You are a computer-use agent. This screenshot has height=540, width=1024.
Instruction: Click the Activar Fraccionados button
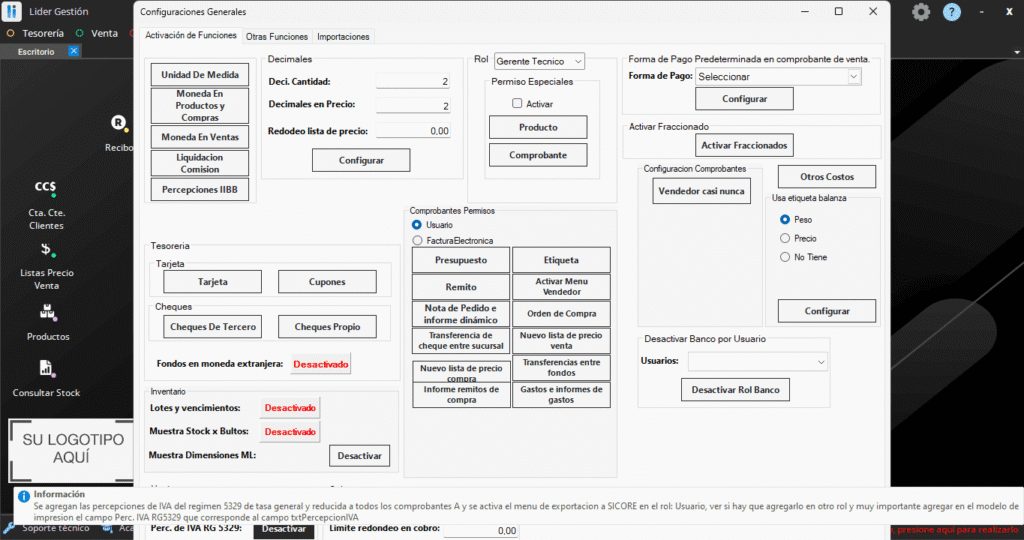click(x=744, y=145)
